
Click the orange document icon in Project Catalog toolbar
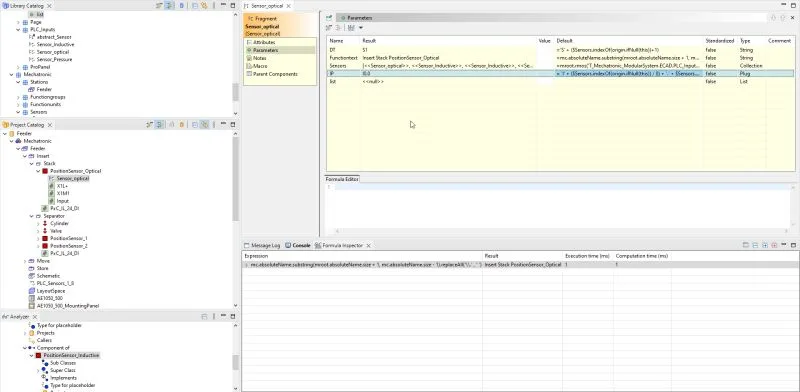[x=182, y=125]
